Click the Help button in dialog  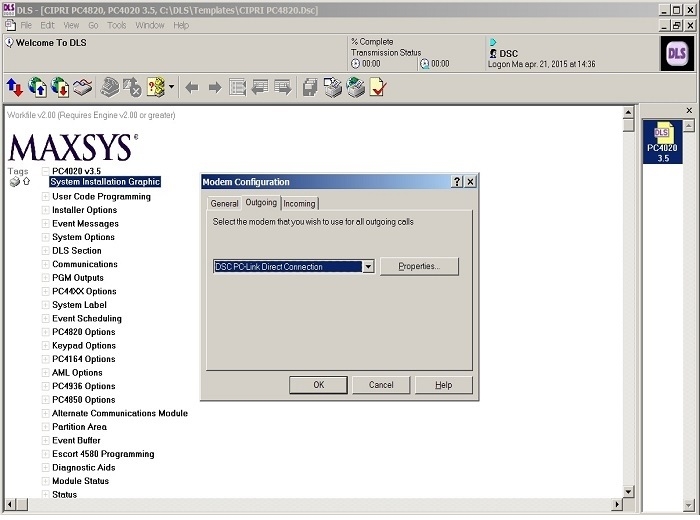443,385
